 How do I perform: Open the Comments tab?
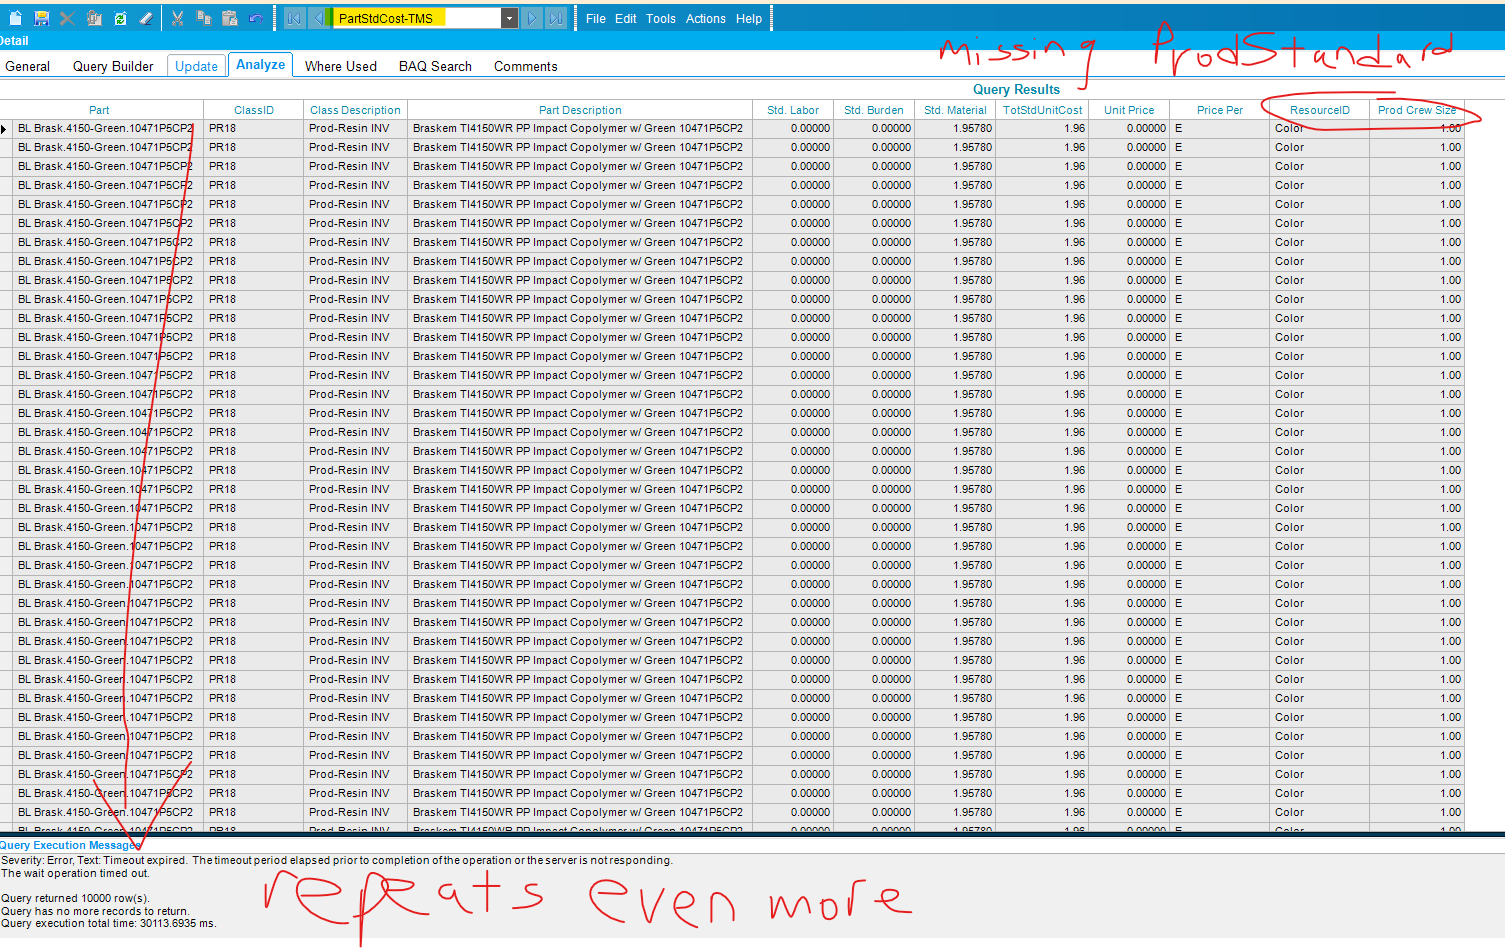(526, 66)
